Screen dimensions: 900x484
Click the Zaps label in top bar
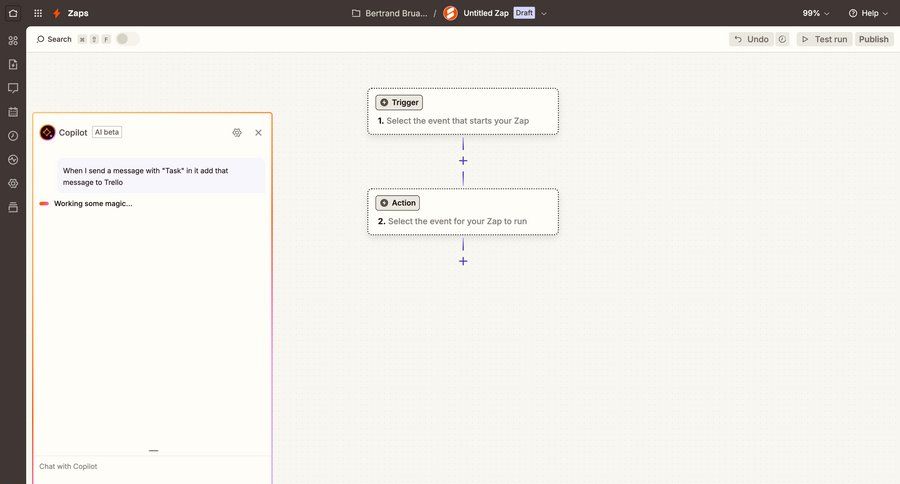coord(78,13)
